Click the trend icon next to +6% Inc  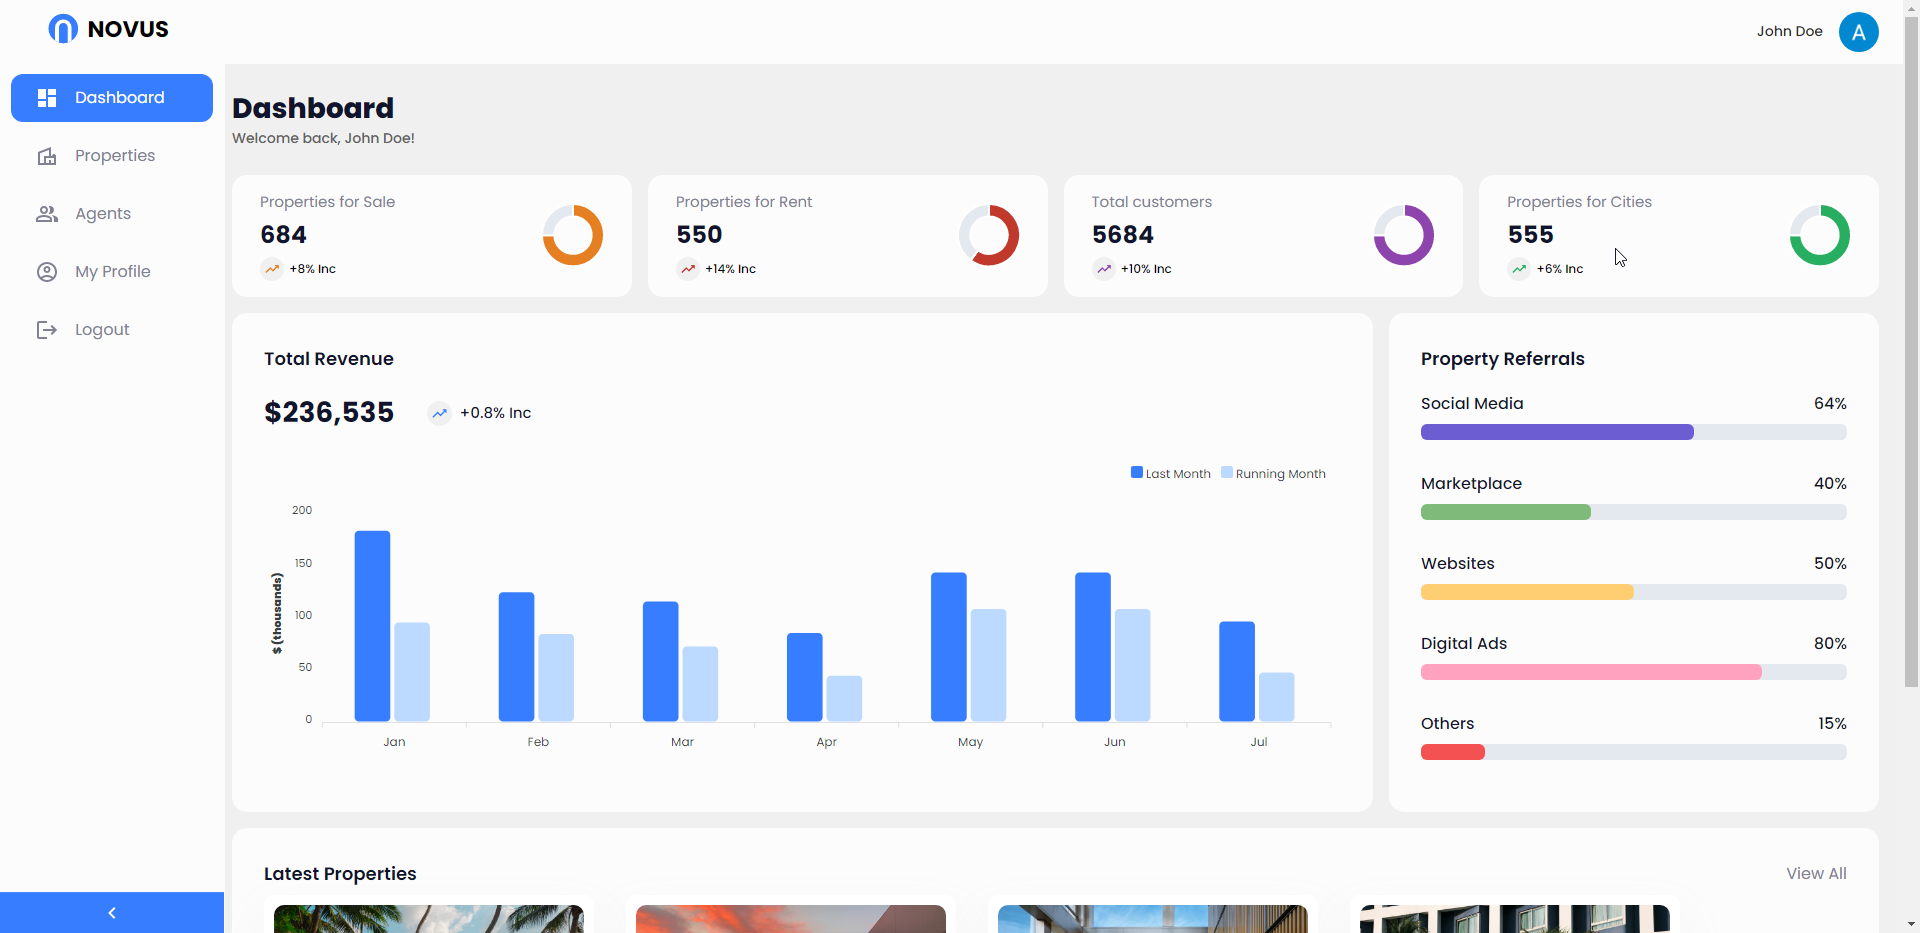(x=1519, y=269)
